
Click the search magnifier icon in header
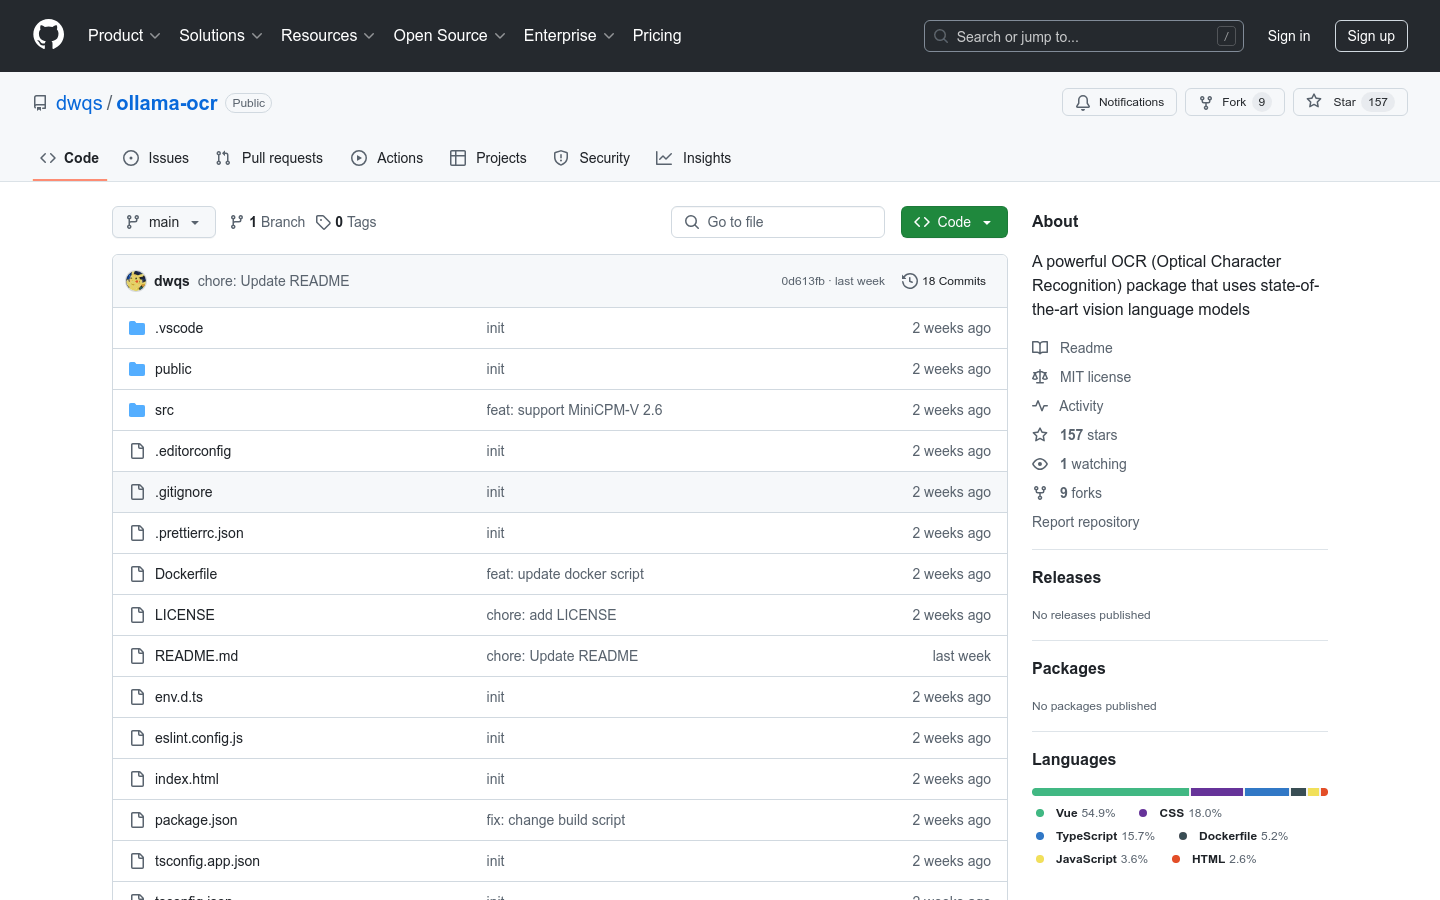point(941,36)
